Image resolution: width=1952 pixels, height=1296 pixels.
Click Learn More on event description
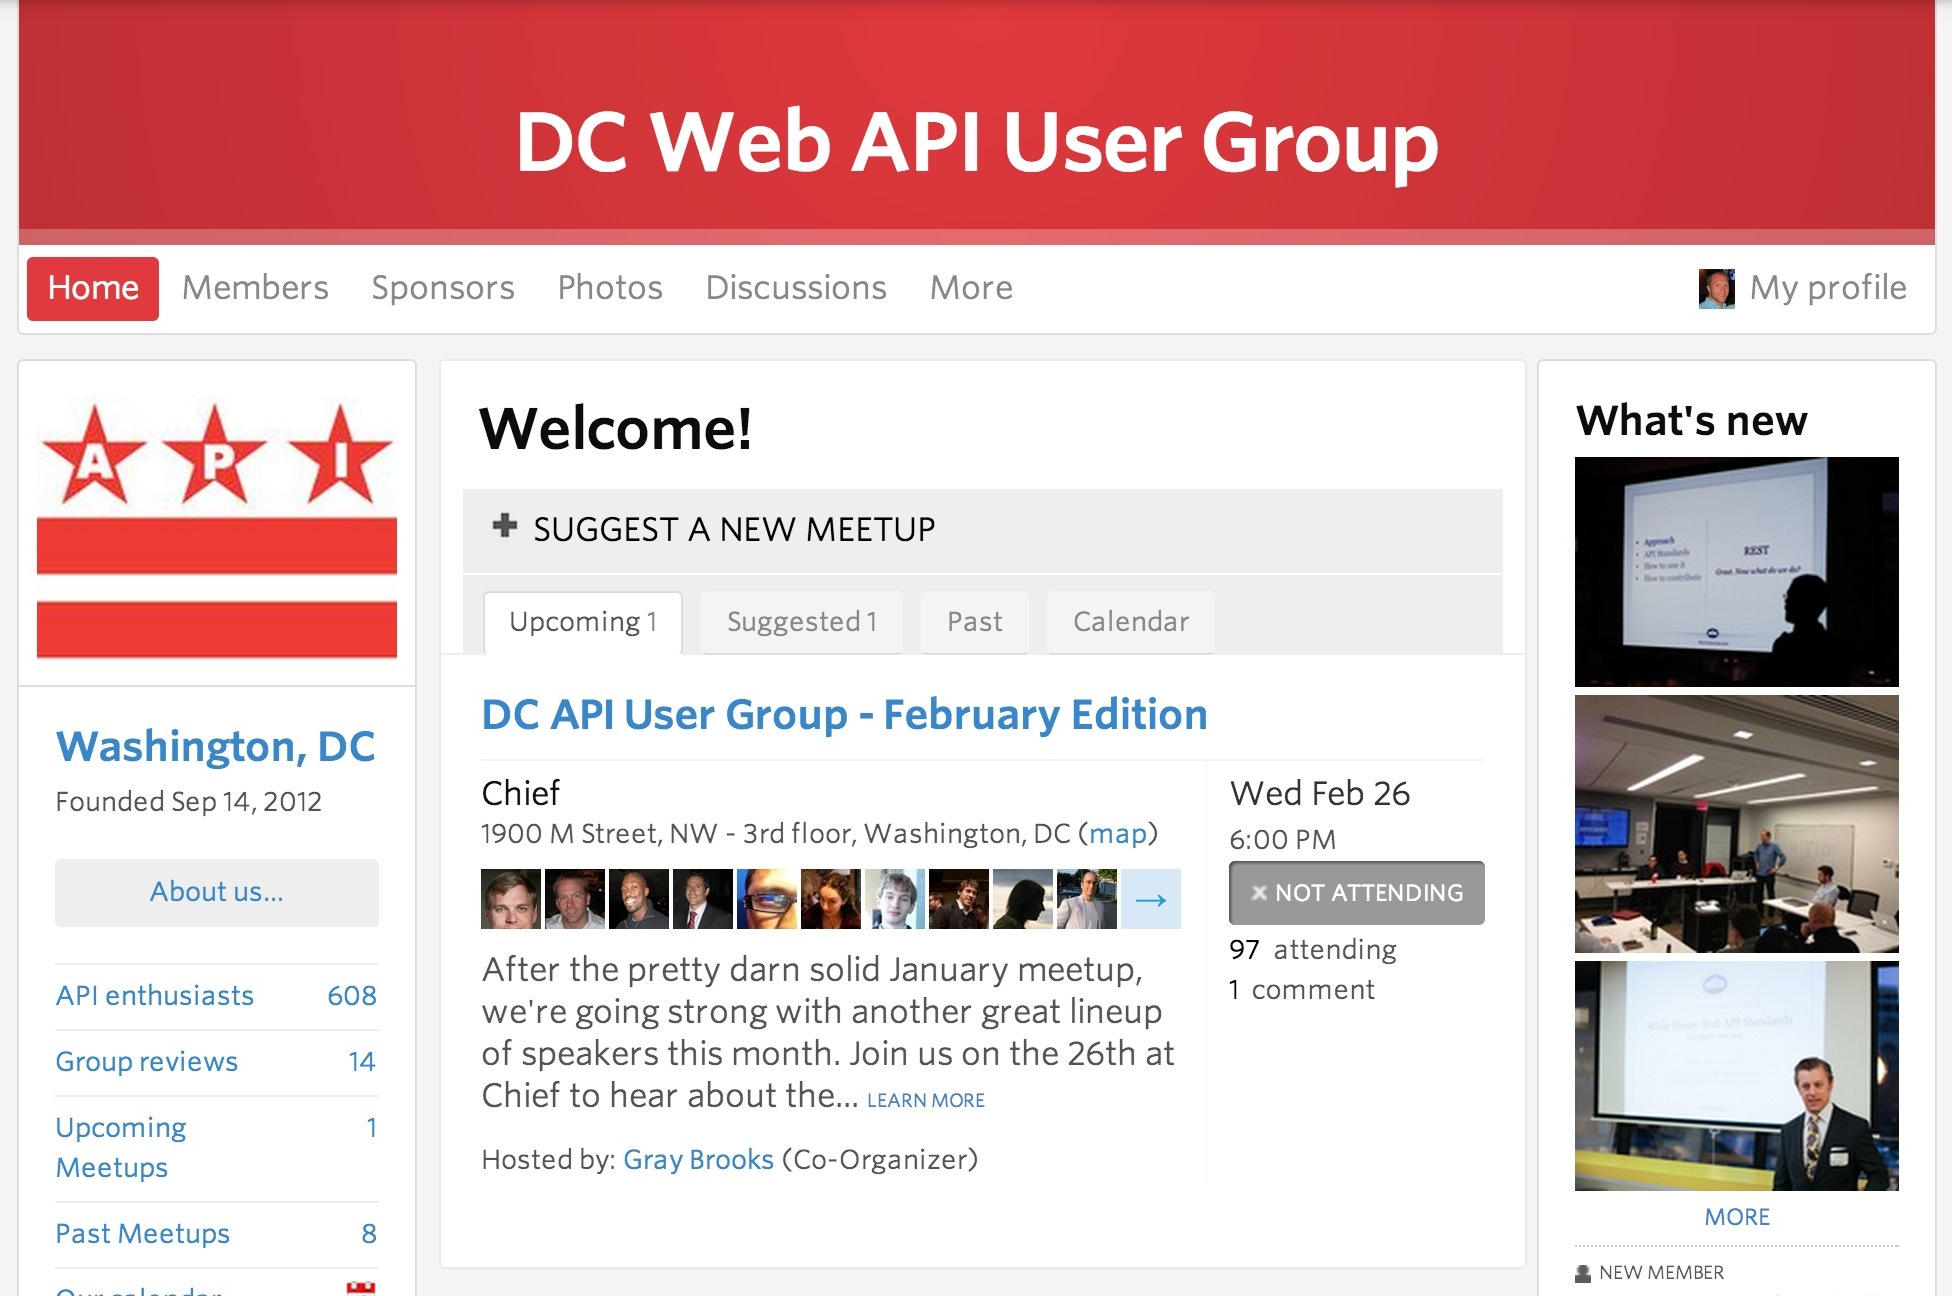pos(926,1100)
